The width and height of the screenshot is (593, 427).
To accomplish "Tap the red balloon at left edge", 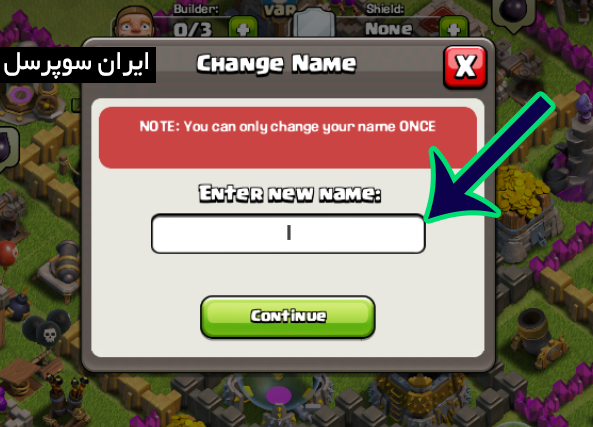I will pos(8,253).
